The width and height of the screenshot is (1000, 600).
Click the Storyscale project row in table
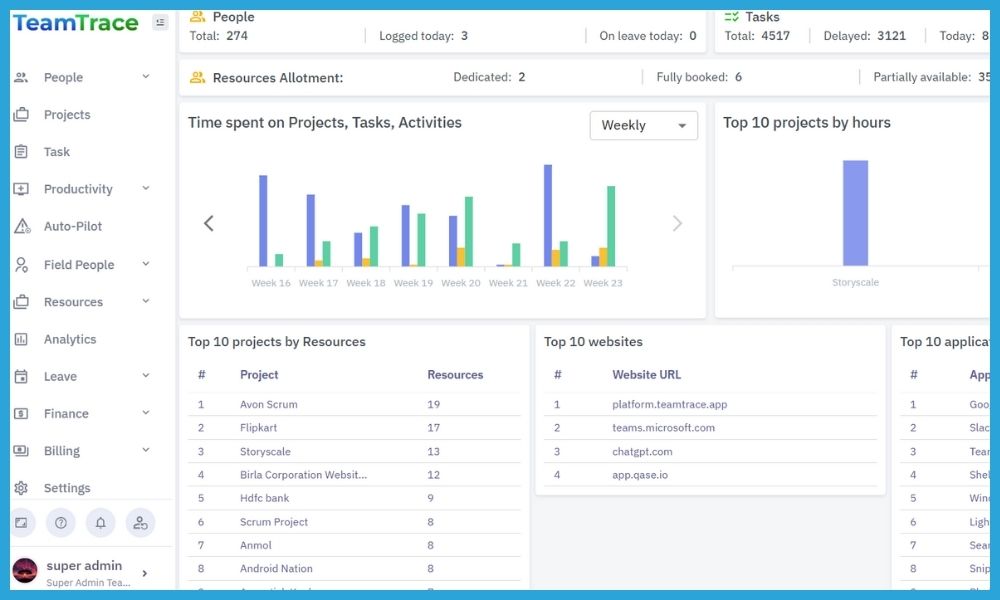pos(354,451)
